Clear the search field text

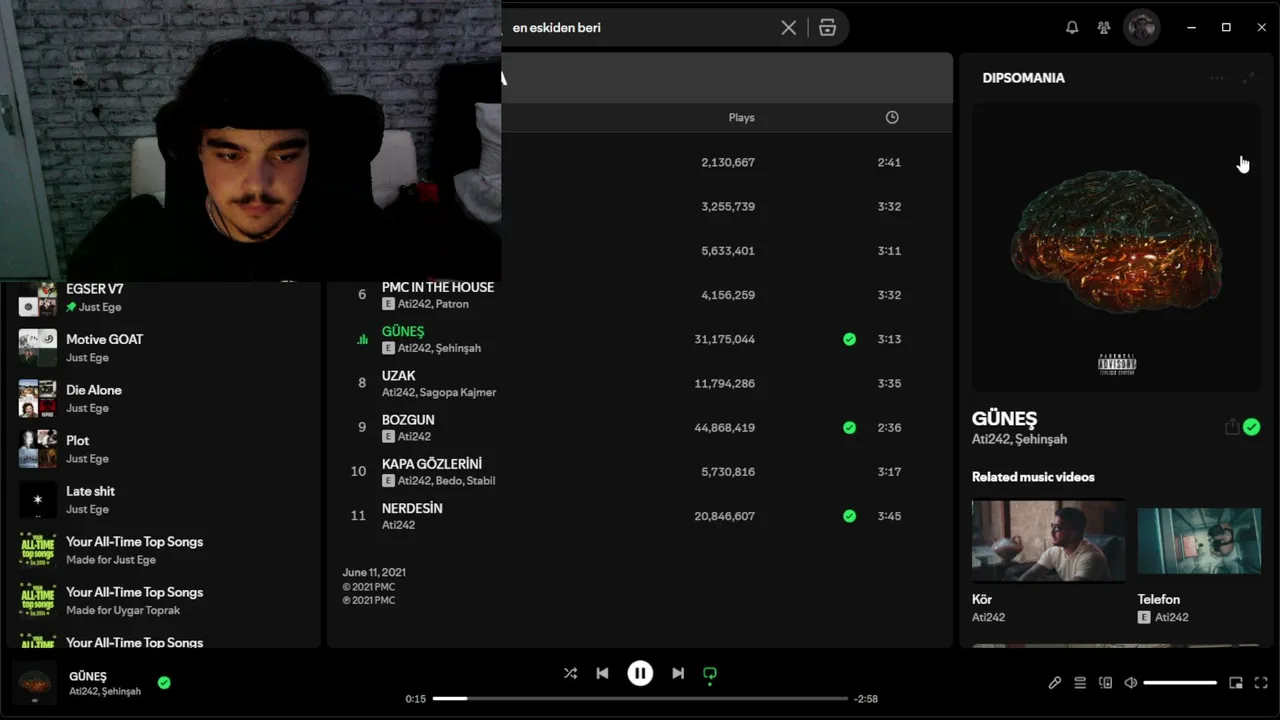click(788, 28)
